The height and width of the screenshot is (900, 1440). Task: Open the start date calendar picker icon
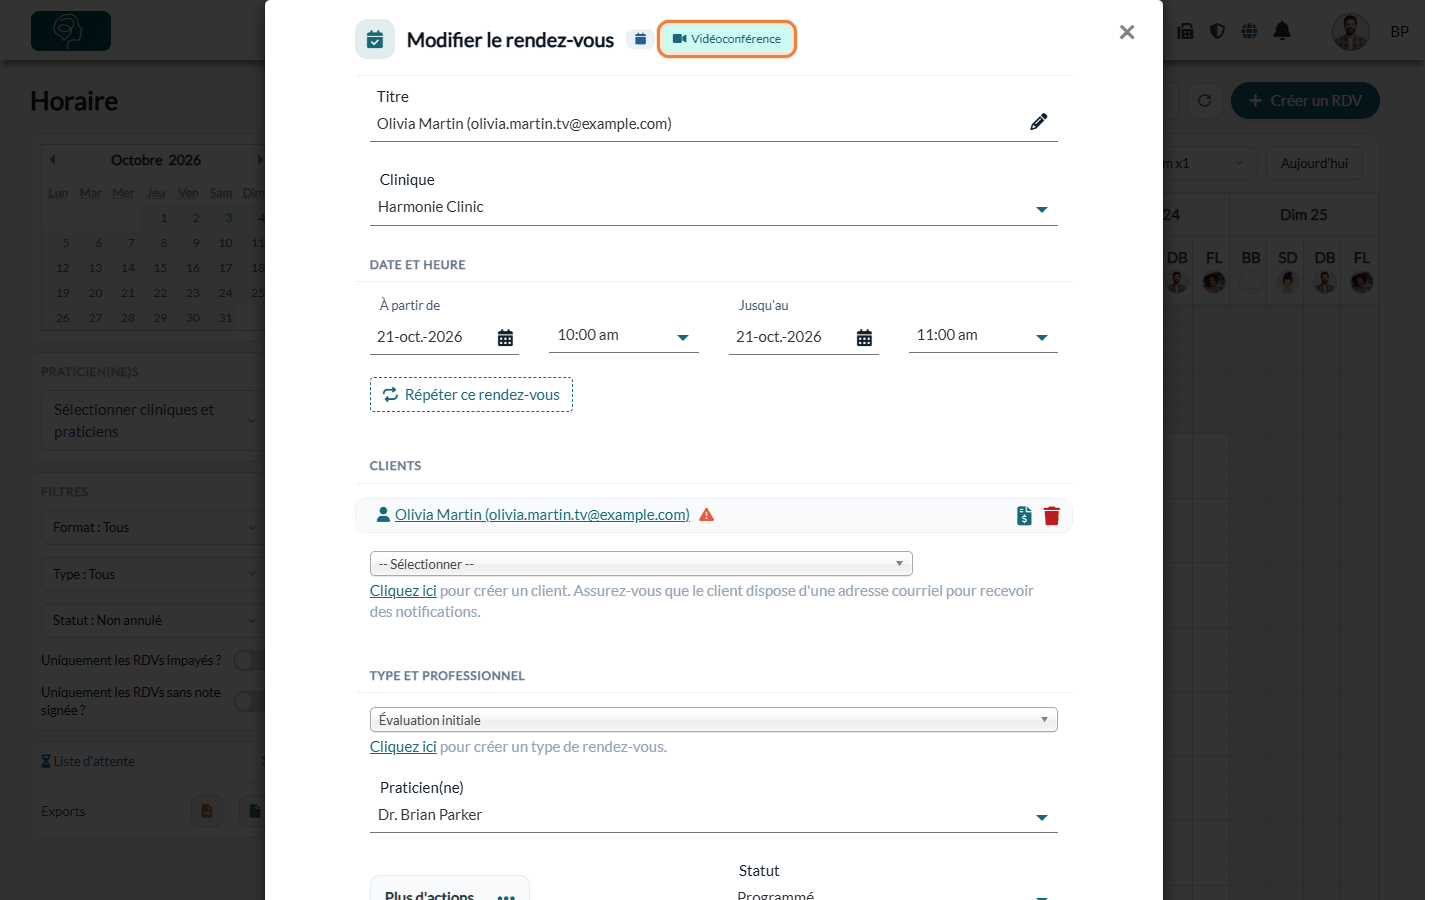[x=506, y=338]
